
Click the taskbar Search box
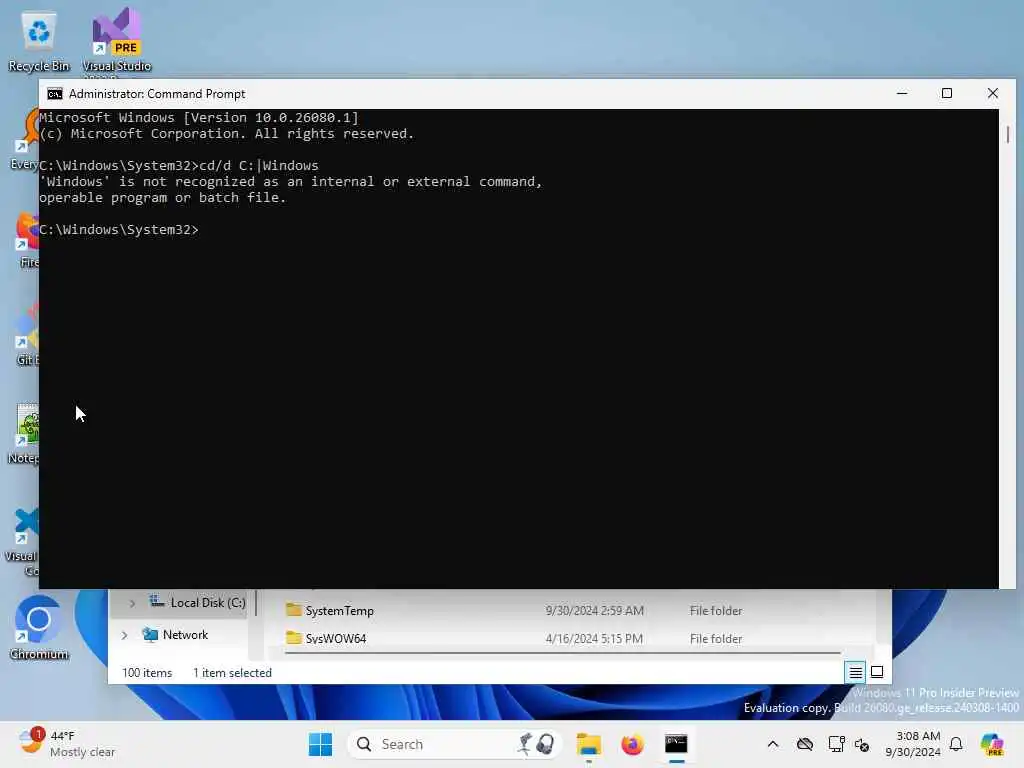454,744
